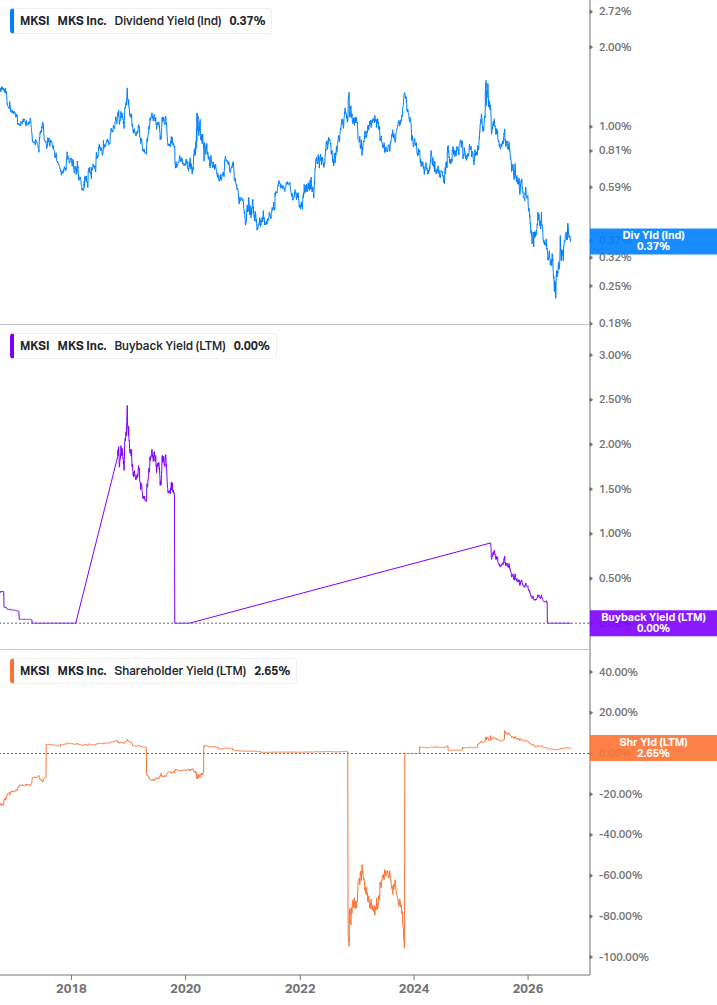Click the 0.18% tick on dividend yield axis
Image resolution: width=717 pixels, height=1005 pixels.
615,324
